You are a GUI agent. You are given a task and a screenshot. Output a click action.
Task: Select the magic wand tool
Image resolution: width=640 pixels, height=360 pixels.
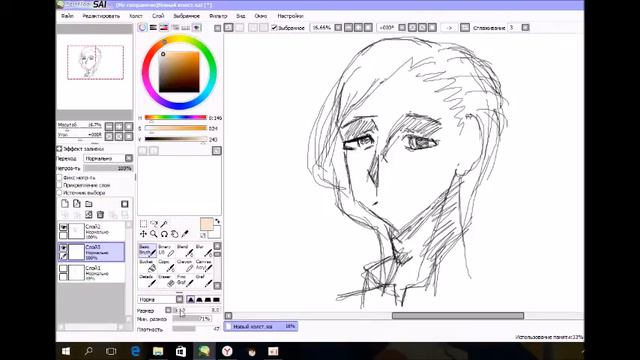(164, 224)
